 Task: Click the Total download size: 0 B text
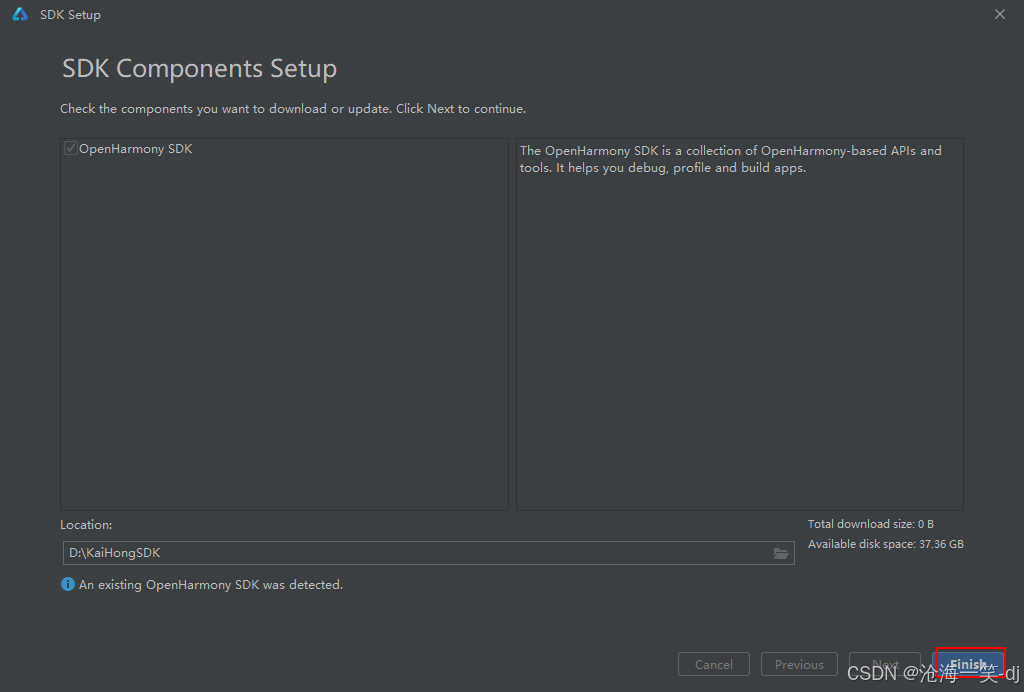(871, 524)
